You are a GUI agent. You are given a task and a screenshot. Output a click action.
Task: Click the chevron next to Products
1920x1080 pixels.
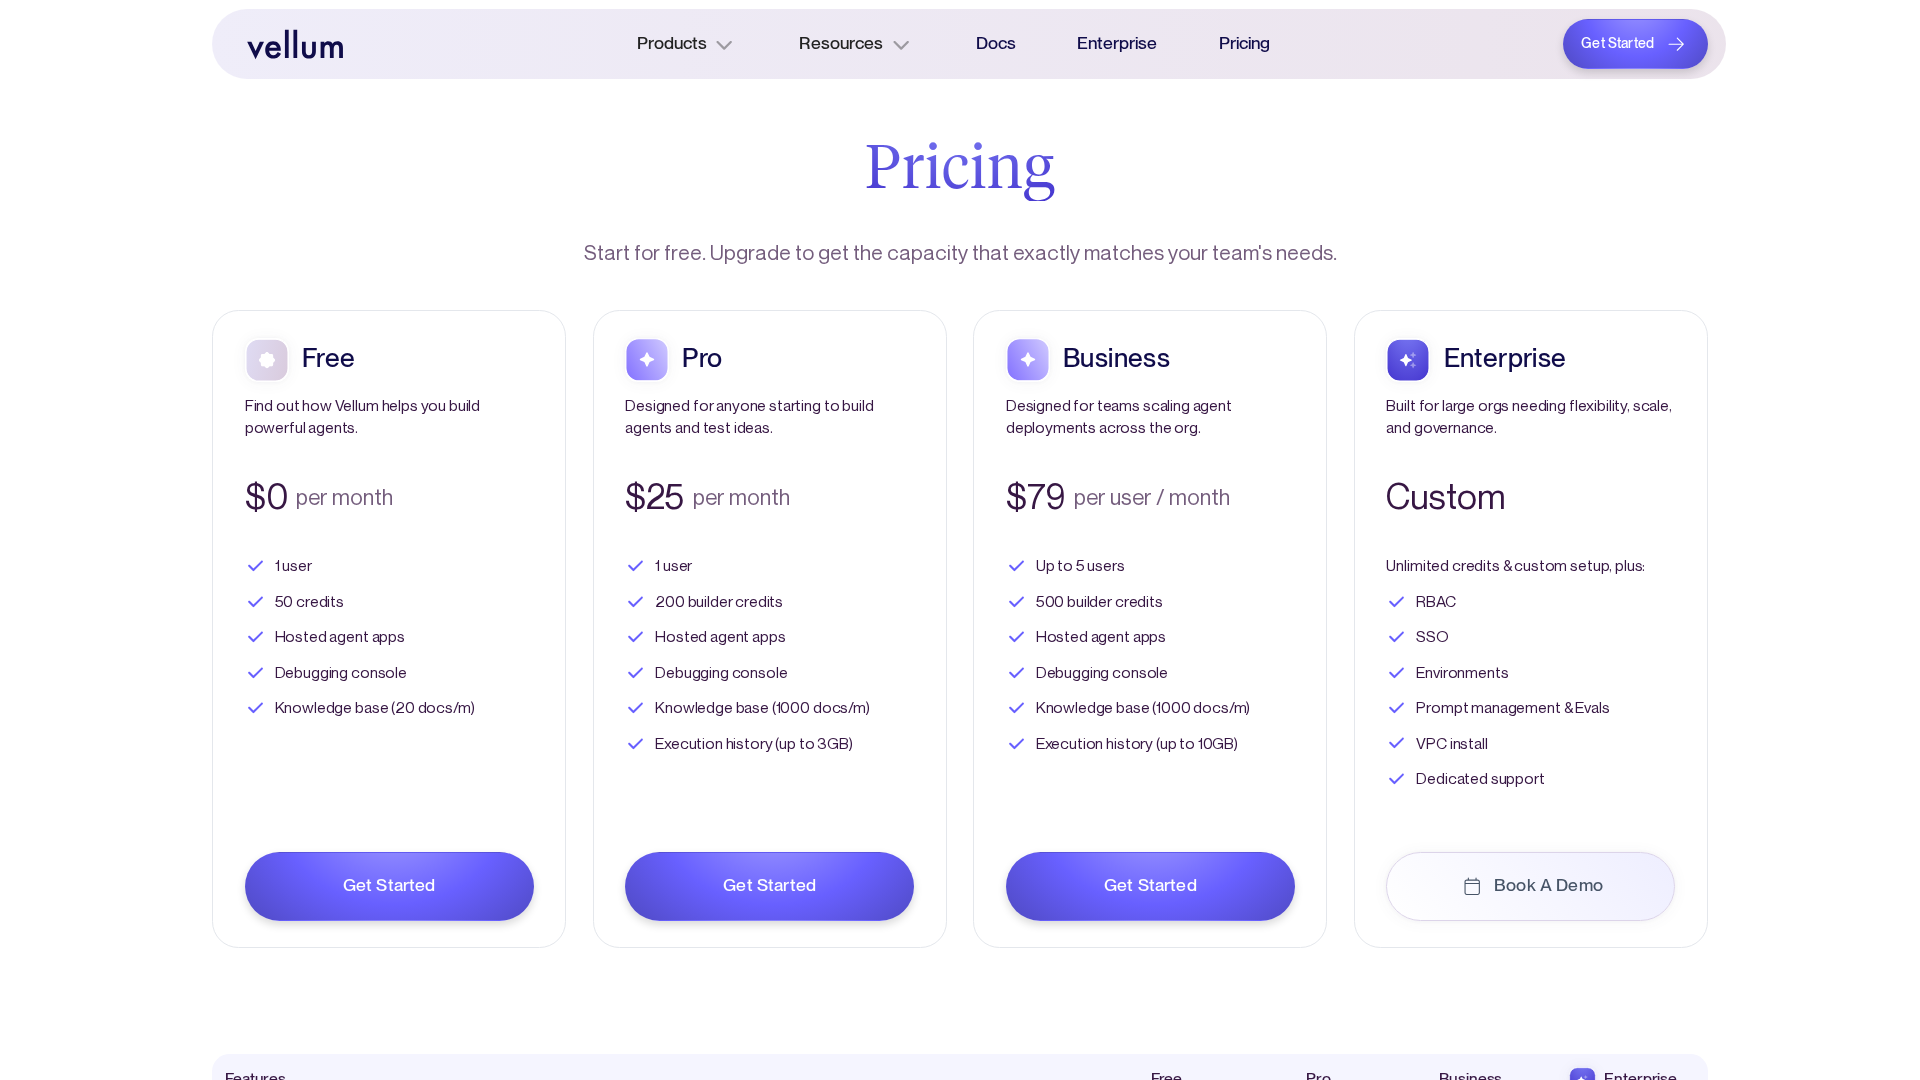725,45
